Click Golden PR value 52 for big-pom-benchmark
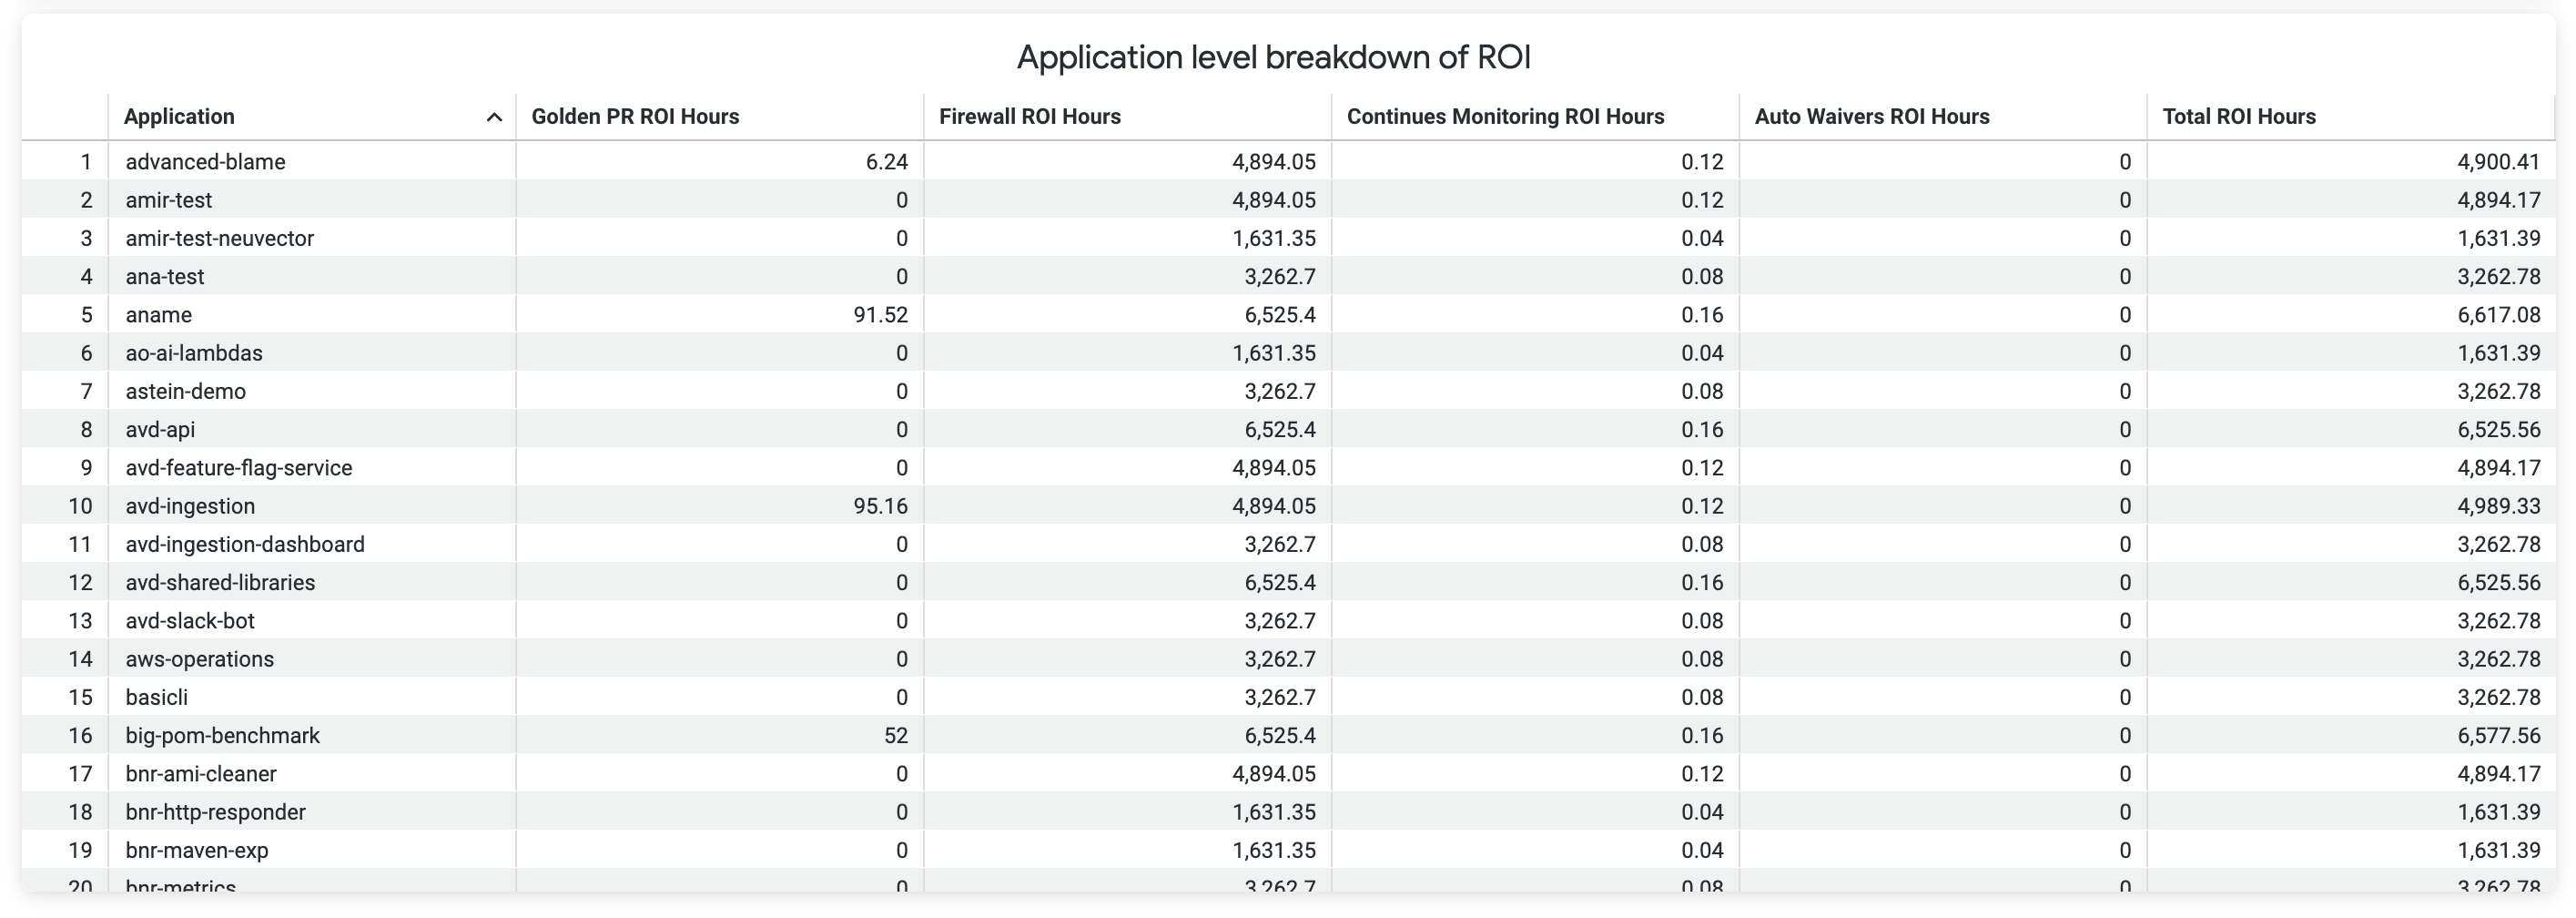The width and height of the screenshot is (2576, 918). [x=896, y=736]
